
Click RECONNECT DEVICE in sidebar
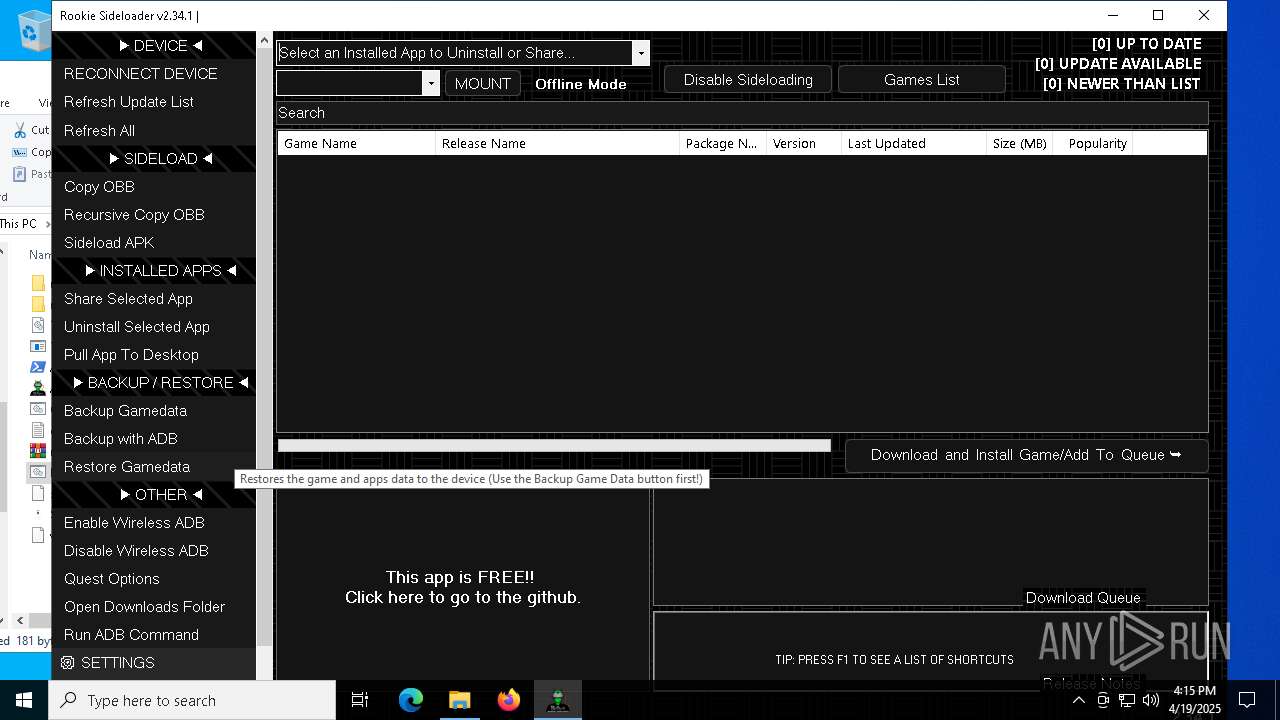(154, 74)
